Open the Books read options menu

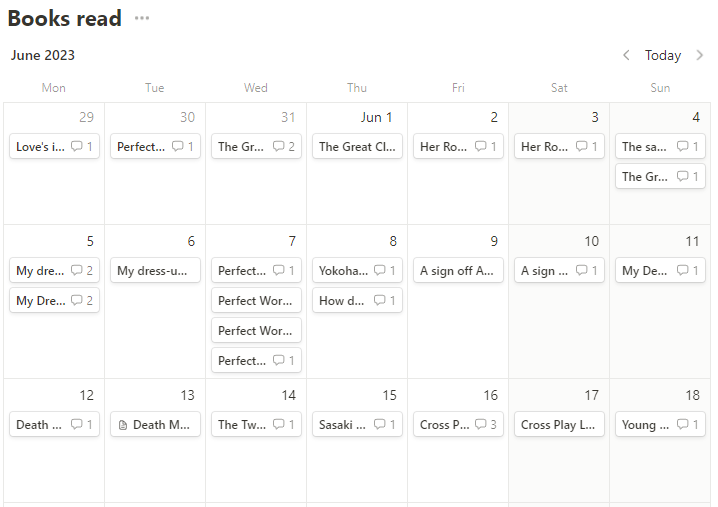(x=142, y=18)
